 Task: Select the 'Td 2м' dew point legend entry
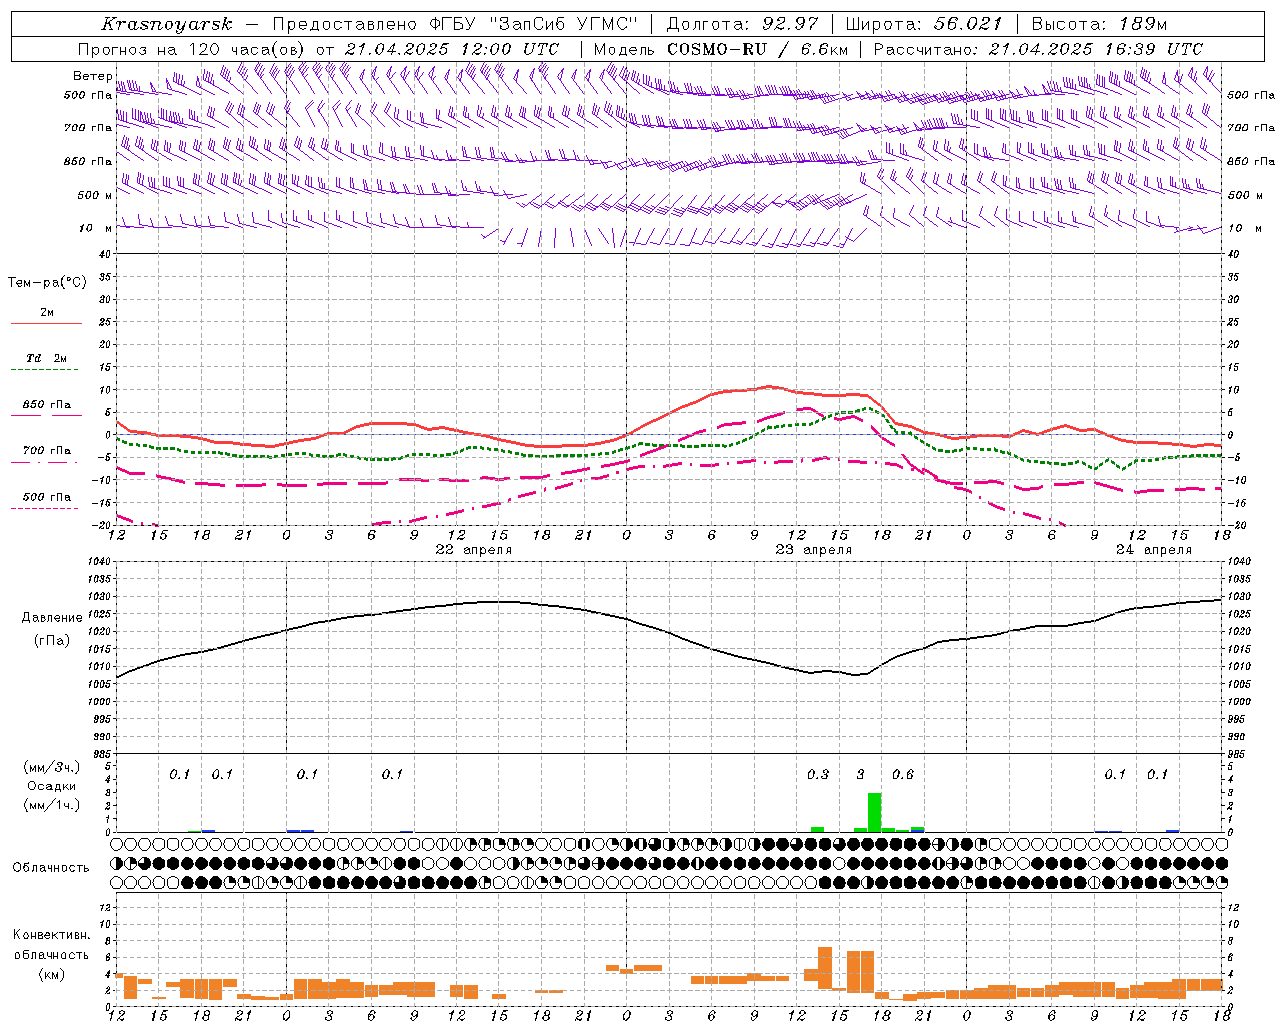[47, 358]
